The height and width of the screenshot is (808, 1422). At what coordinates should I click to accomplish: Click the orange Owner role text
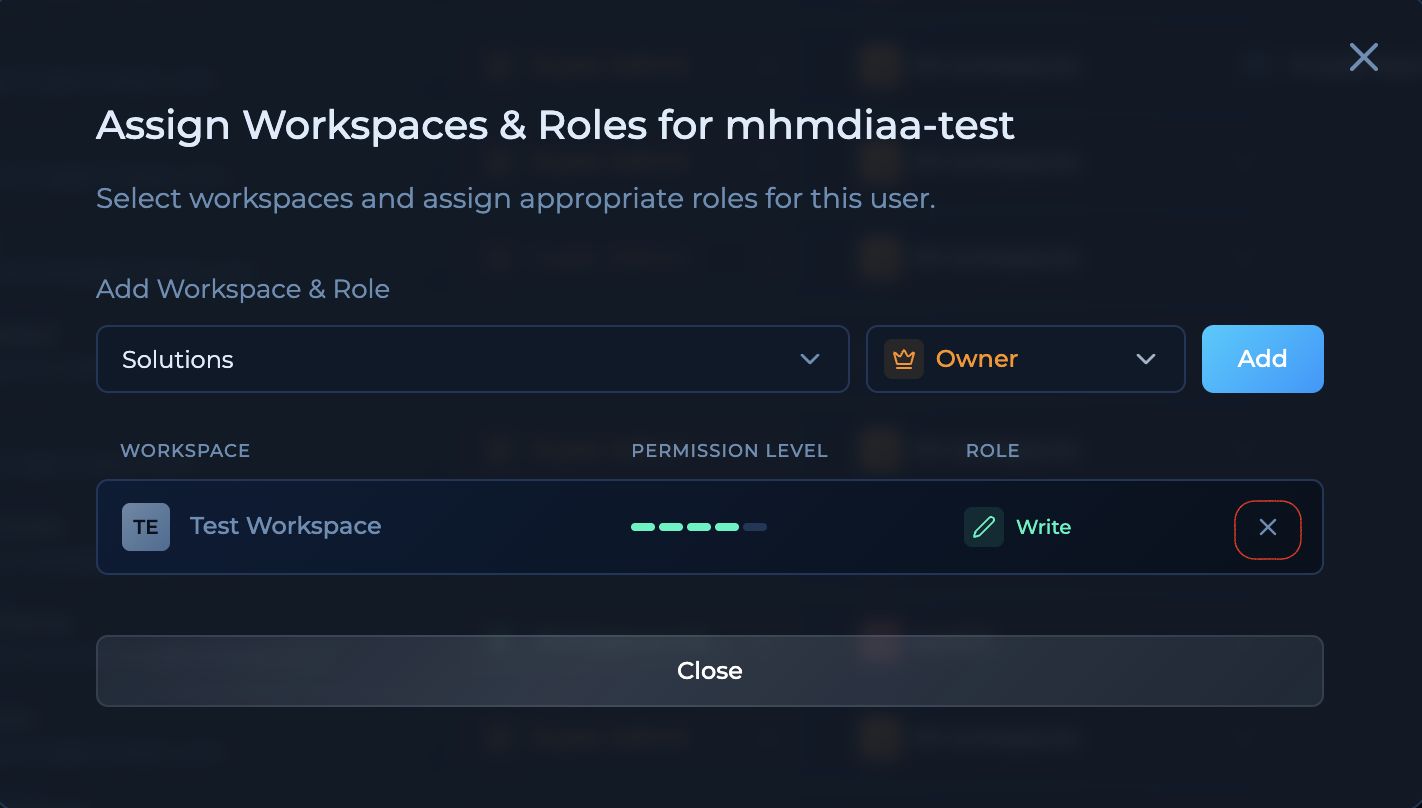pyautogui.click(x=977, y=358)
